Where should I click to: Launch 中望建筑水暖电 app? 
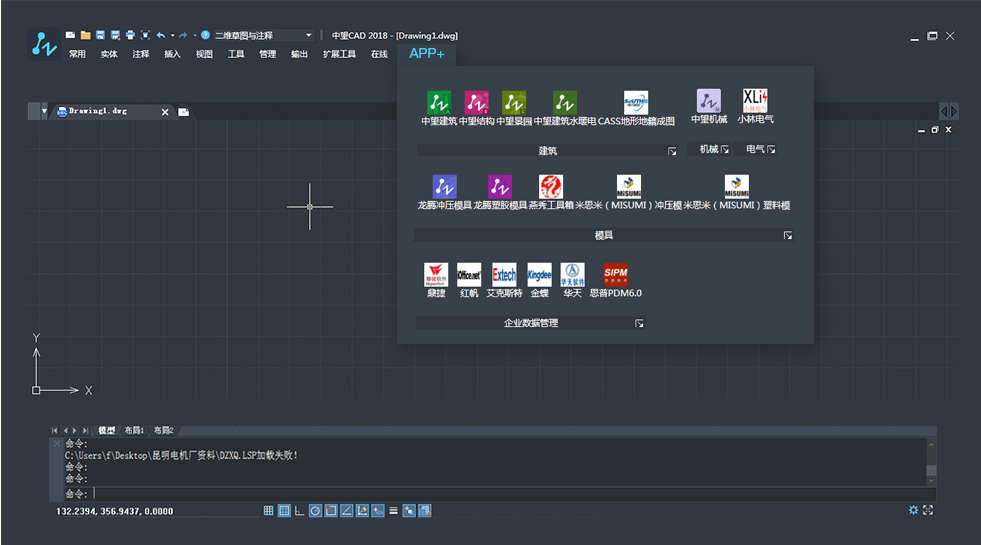(x=564, y=108)
